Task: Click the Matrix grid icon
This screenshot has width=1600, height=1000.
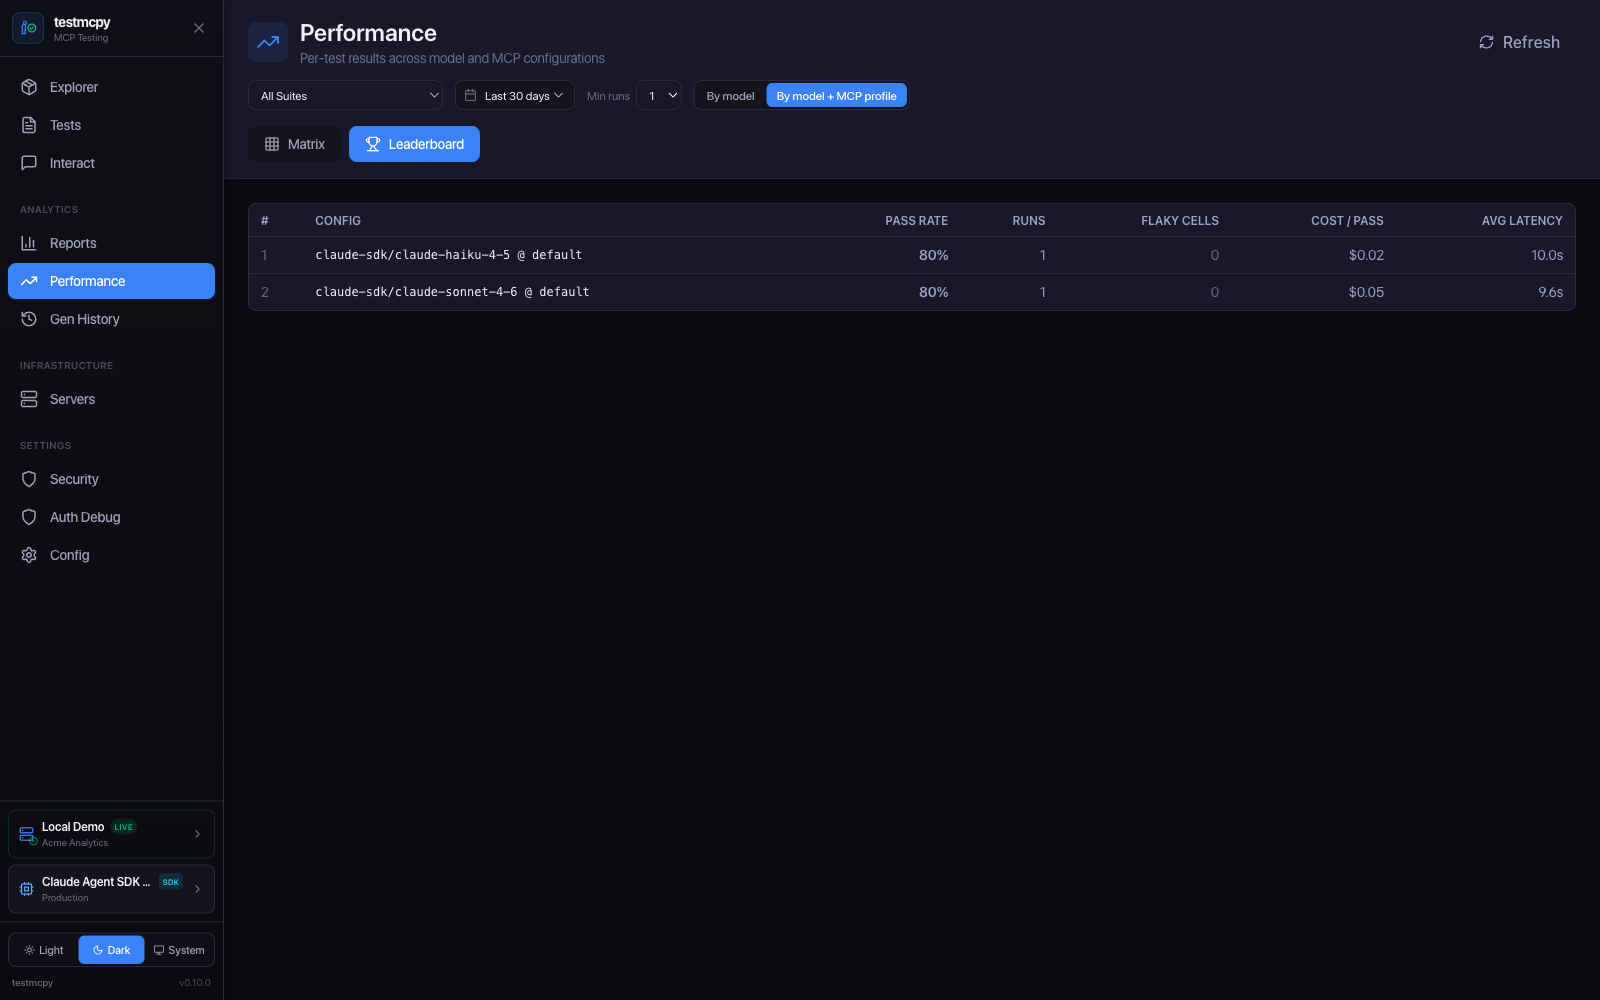Action: [272, 144]
